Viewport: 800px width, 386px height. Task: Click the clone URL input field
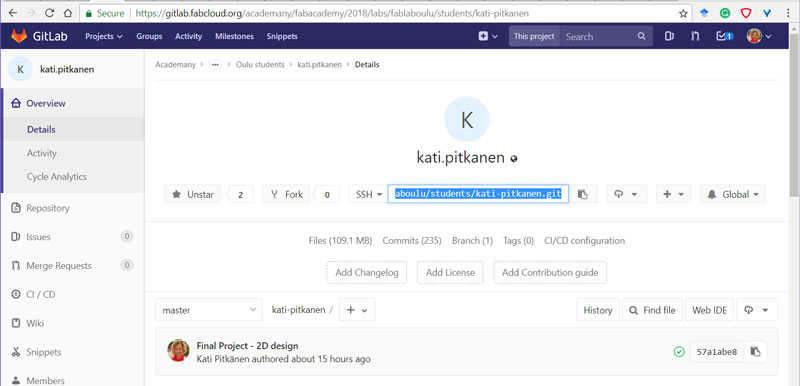click(478, 194)
